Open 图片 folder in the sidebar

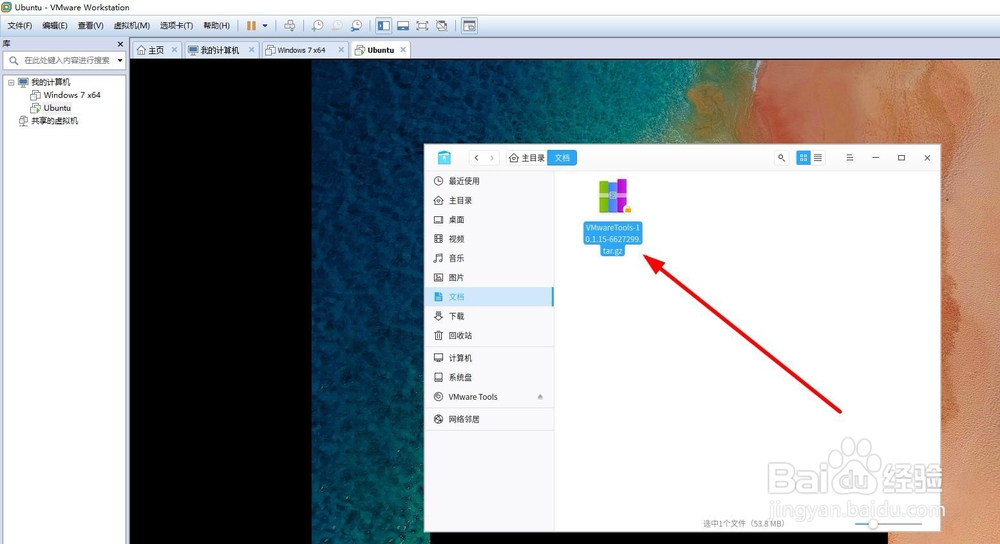(x=489, y=277)
